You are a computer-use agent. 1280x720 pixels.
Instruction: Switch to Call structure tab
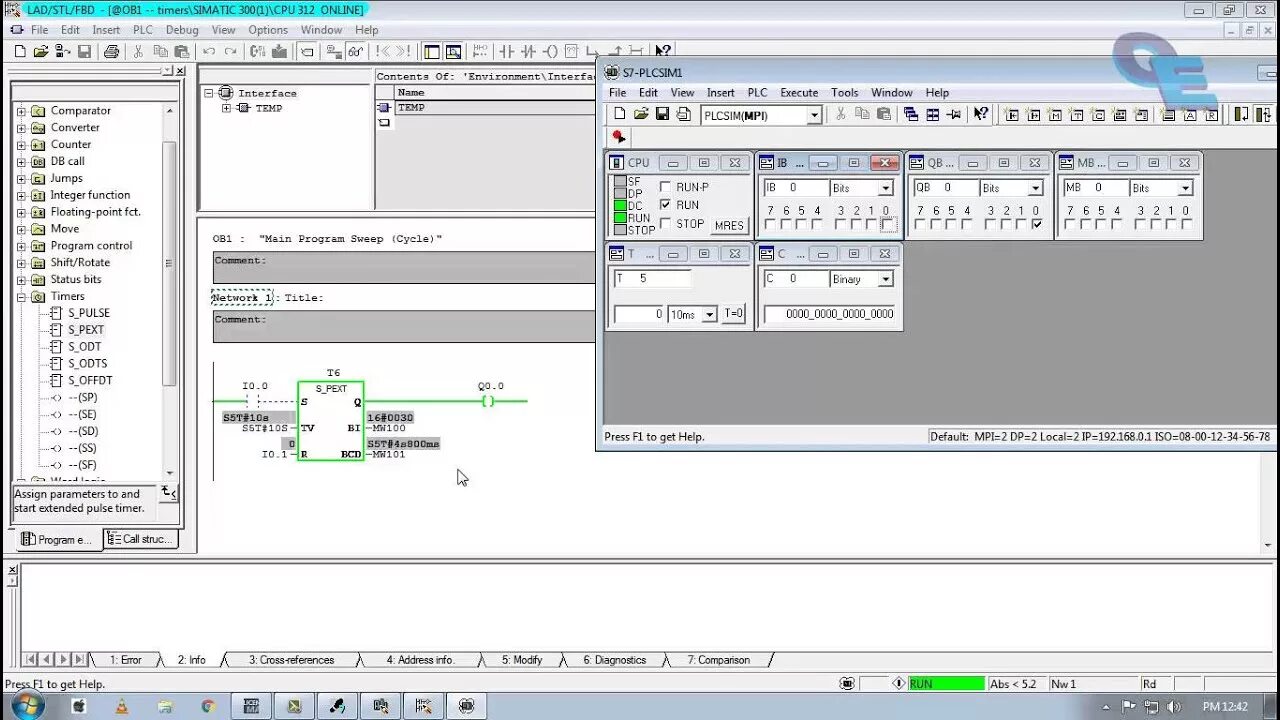tap(141, 539)
